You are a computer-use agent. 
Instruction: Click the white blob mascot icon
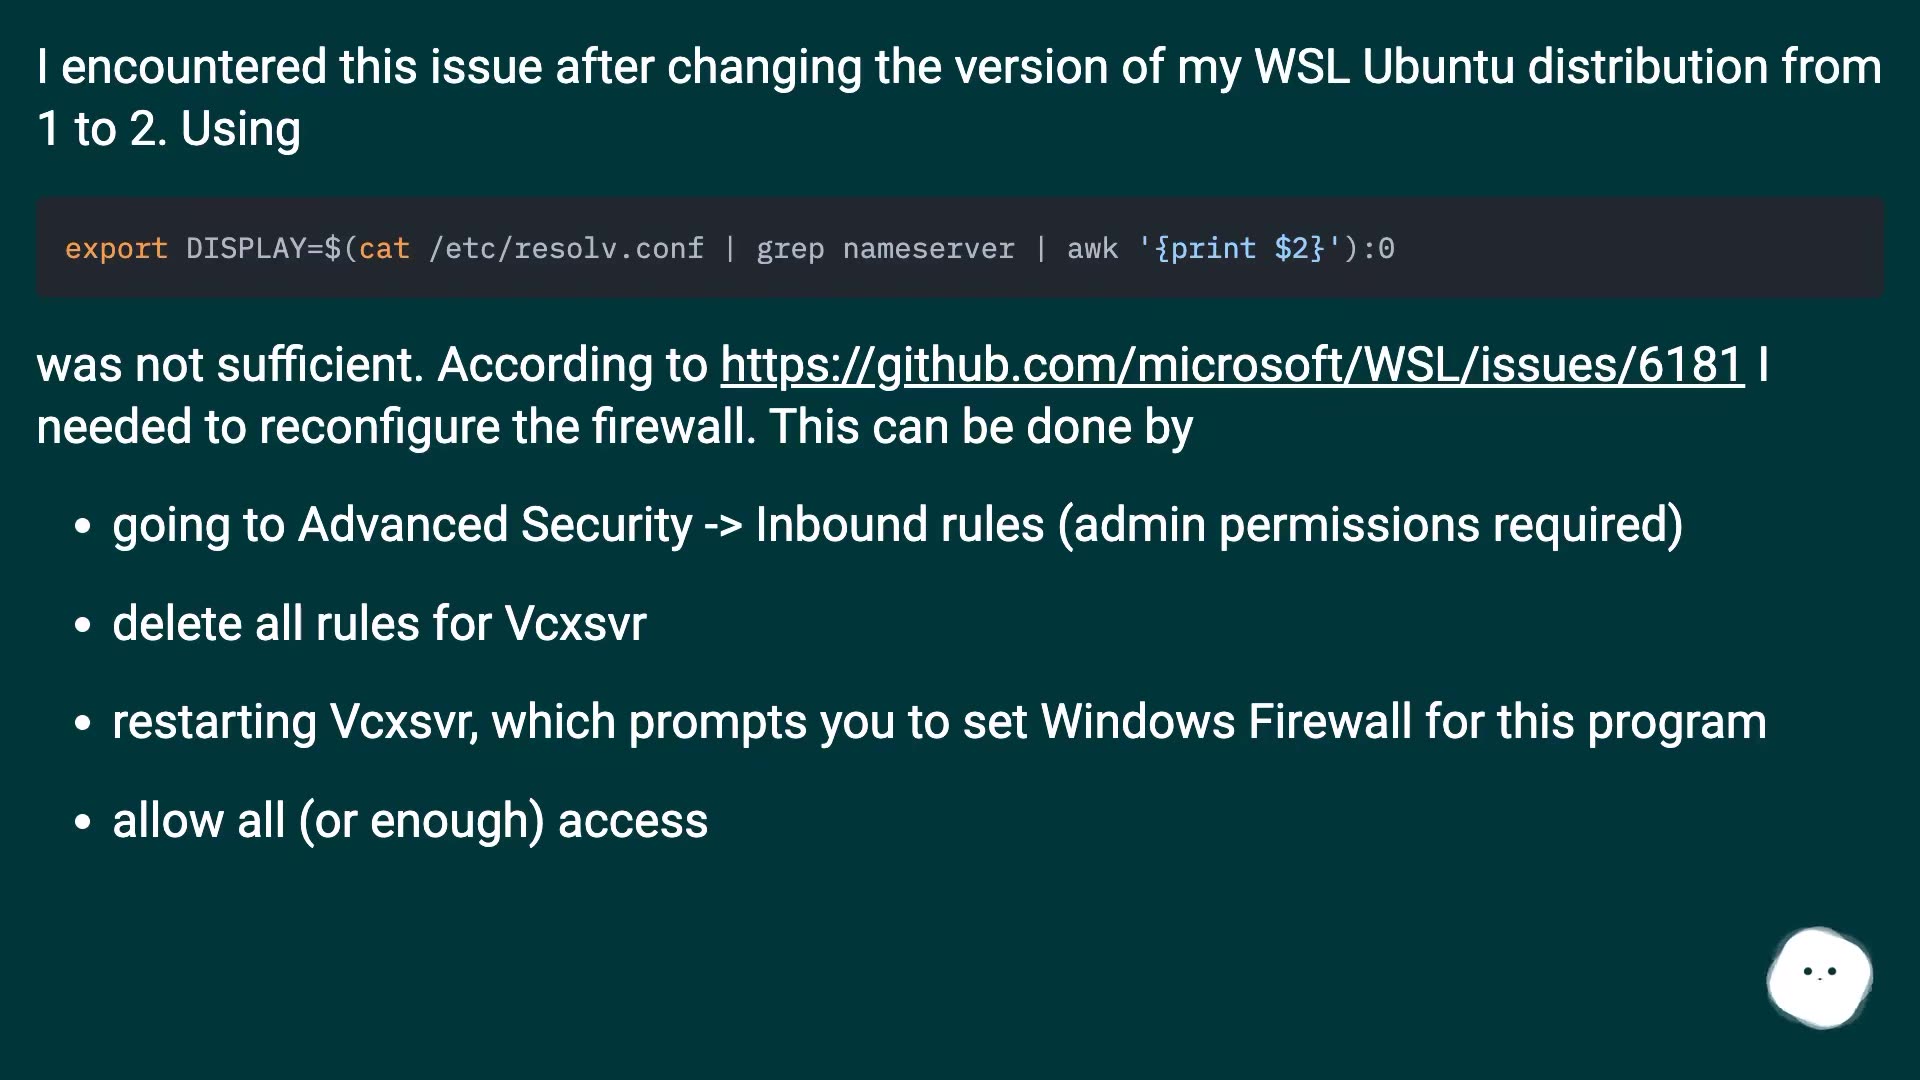click(x=1819, y=977)
